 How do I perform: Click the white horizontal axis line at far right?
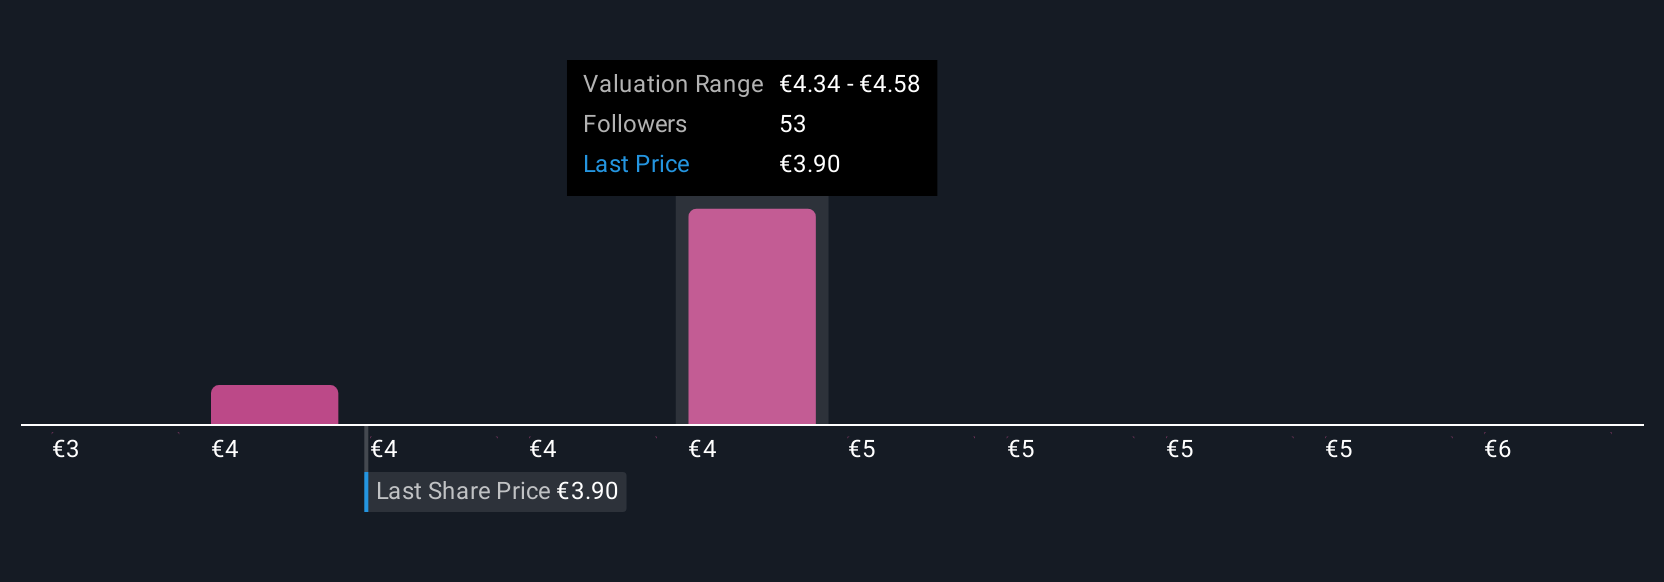1600,425
